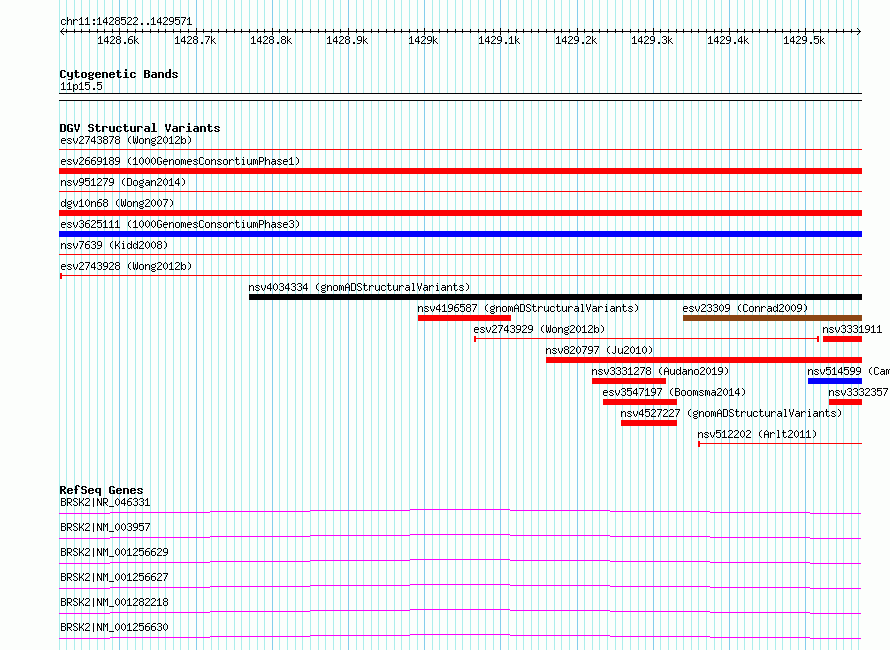
Task: Open variant nsv3331911 label
Action: pos(852,329)
